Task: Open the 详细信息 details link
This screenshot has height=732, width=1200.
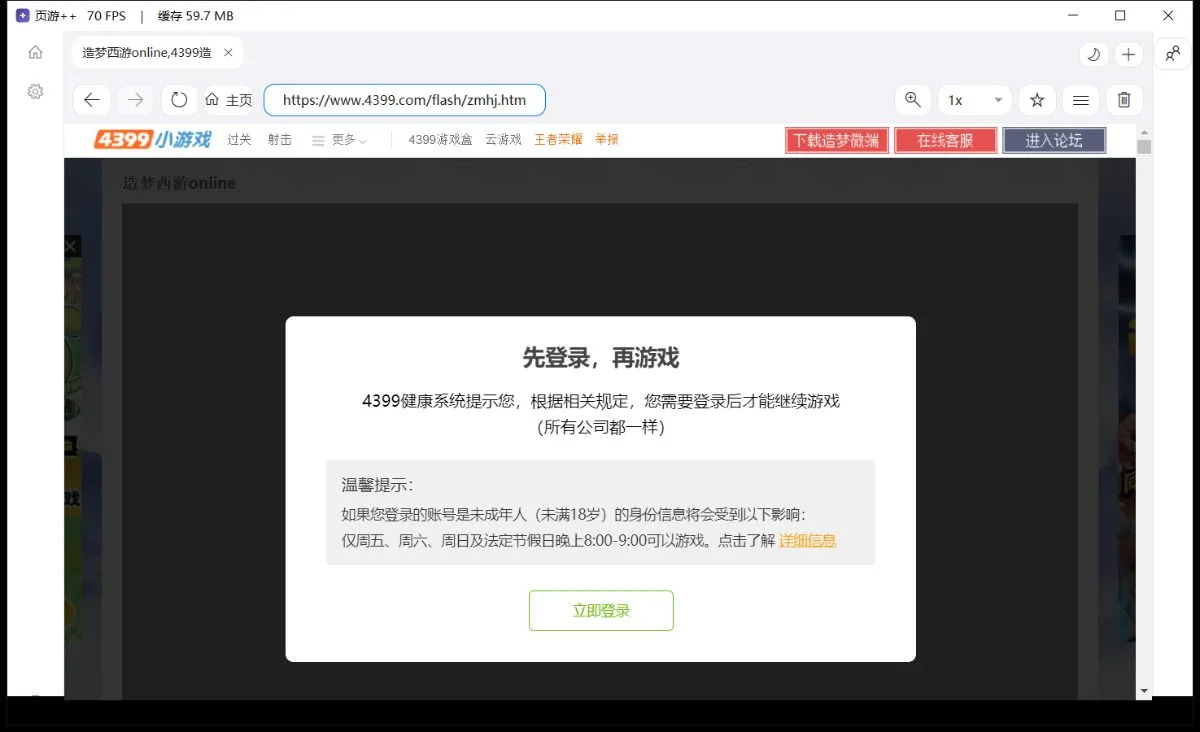Action: pos(807,541)
